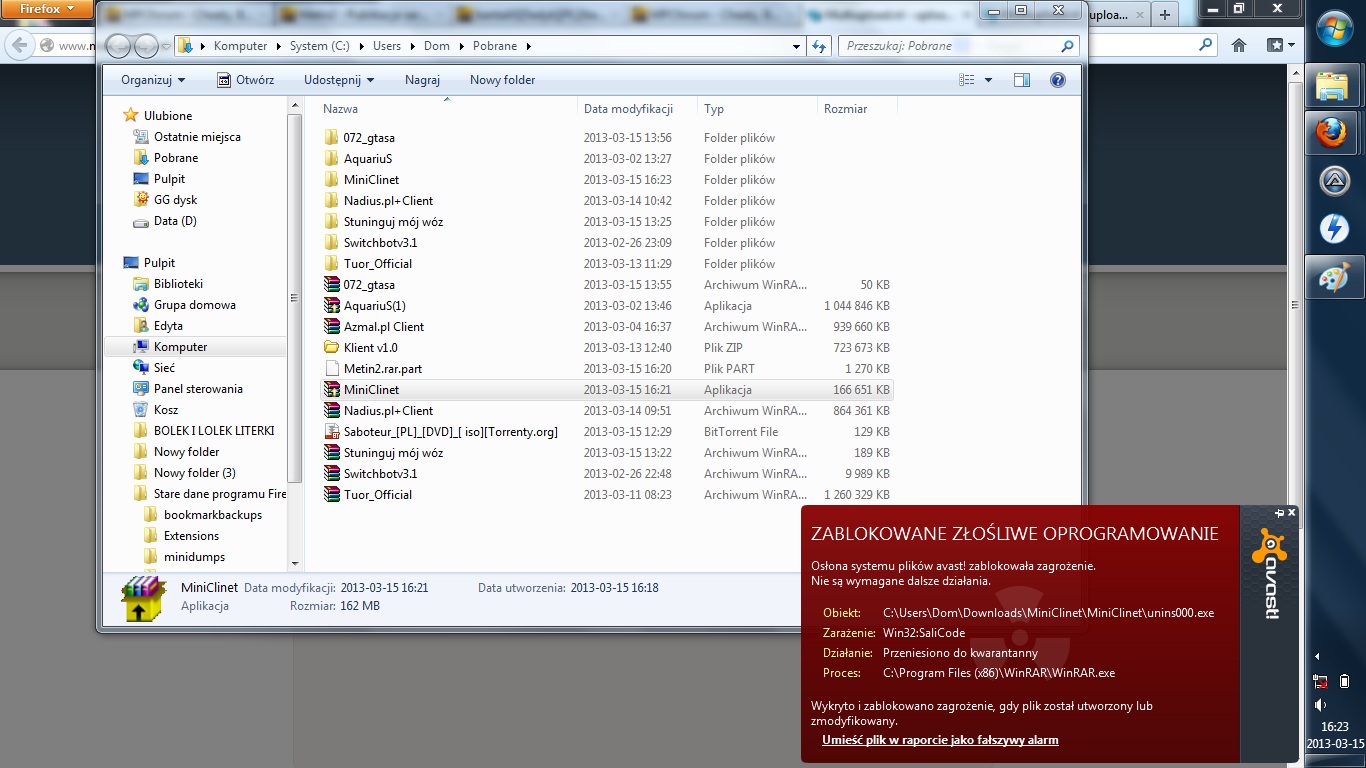
Task: Open Windows Explorer from the taskbar
Action: pos(1334,86)
